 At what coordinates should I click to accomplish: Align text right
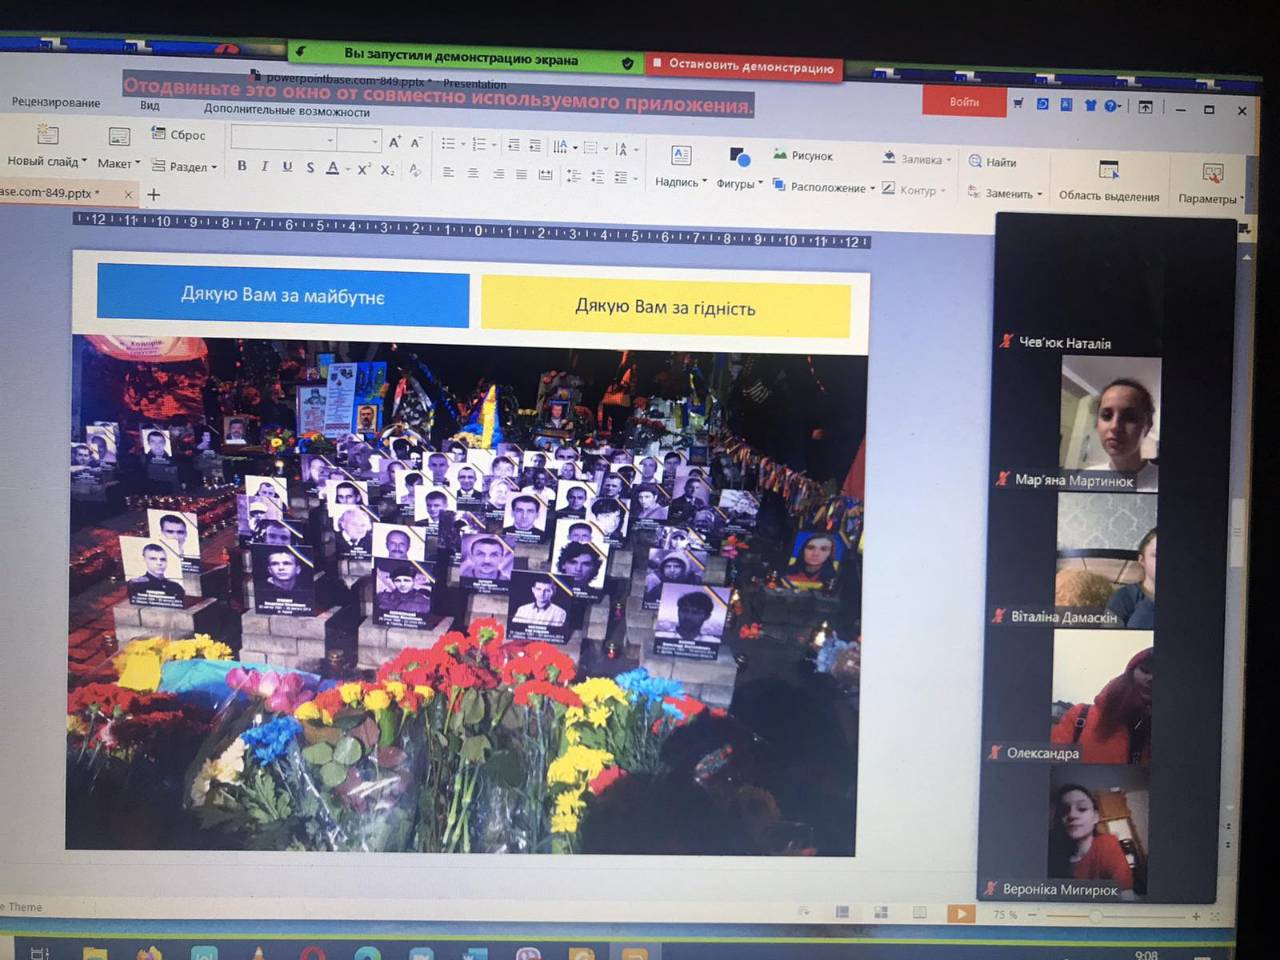(x=498, y=174)
